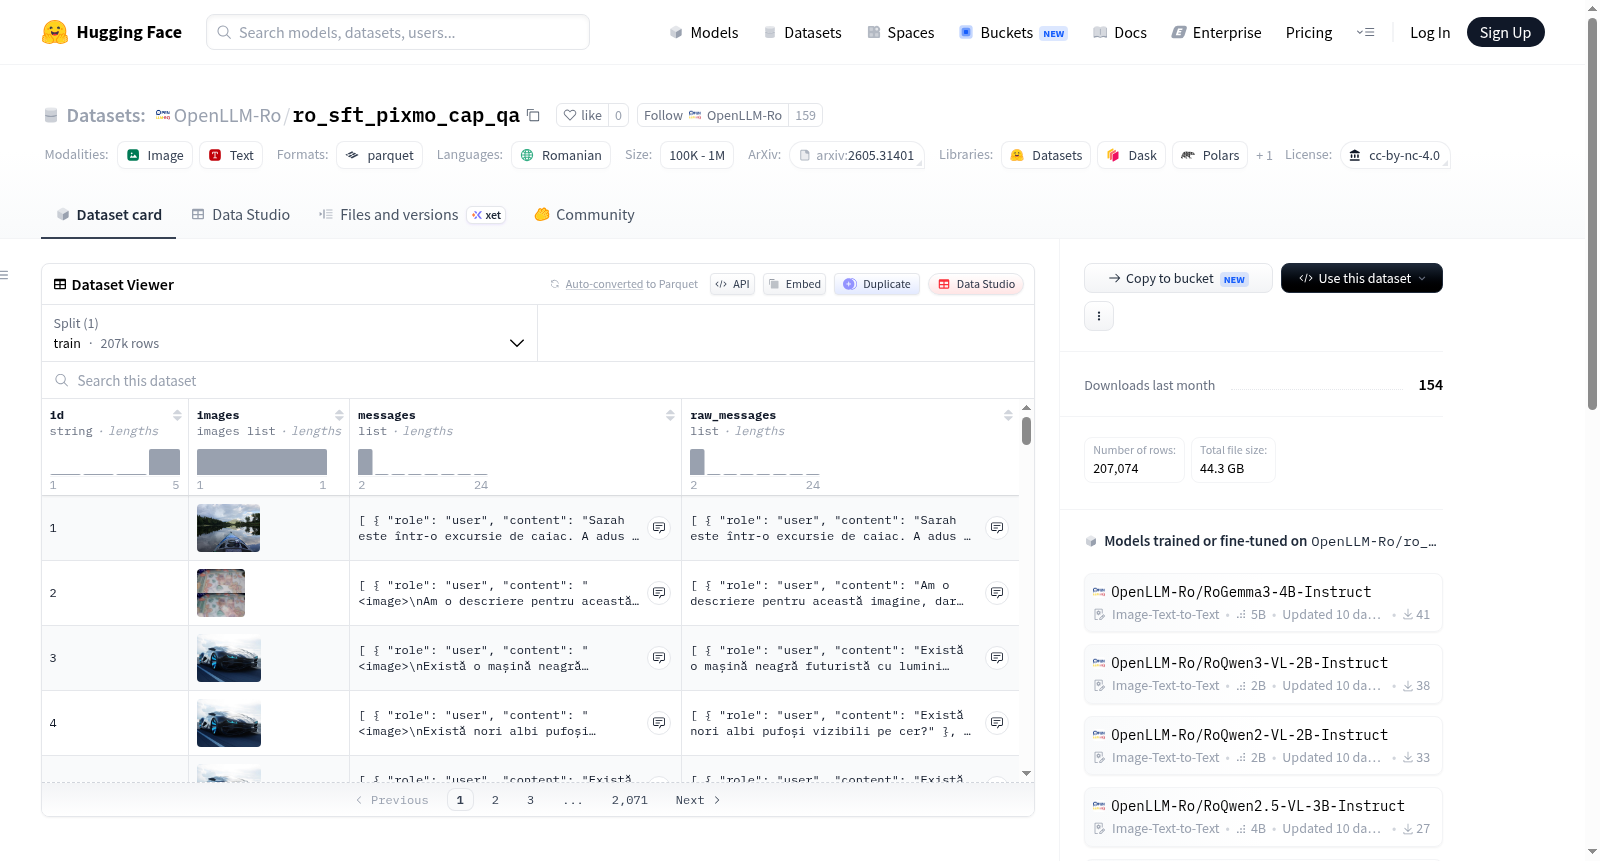Sort by the raw_messages column
This screenshot has height=861, width=1600.
click(1008, 415)
